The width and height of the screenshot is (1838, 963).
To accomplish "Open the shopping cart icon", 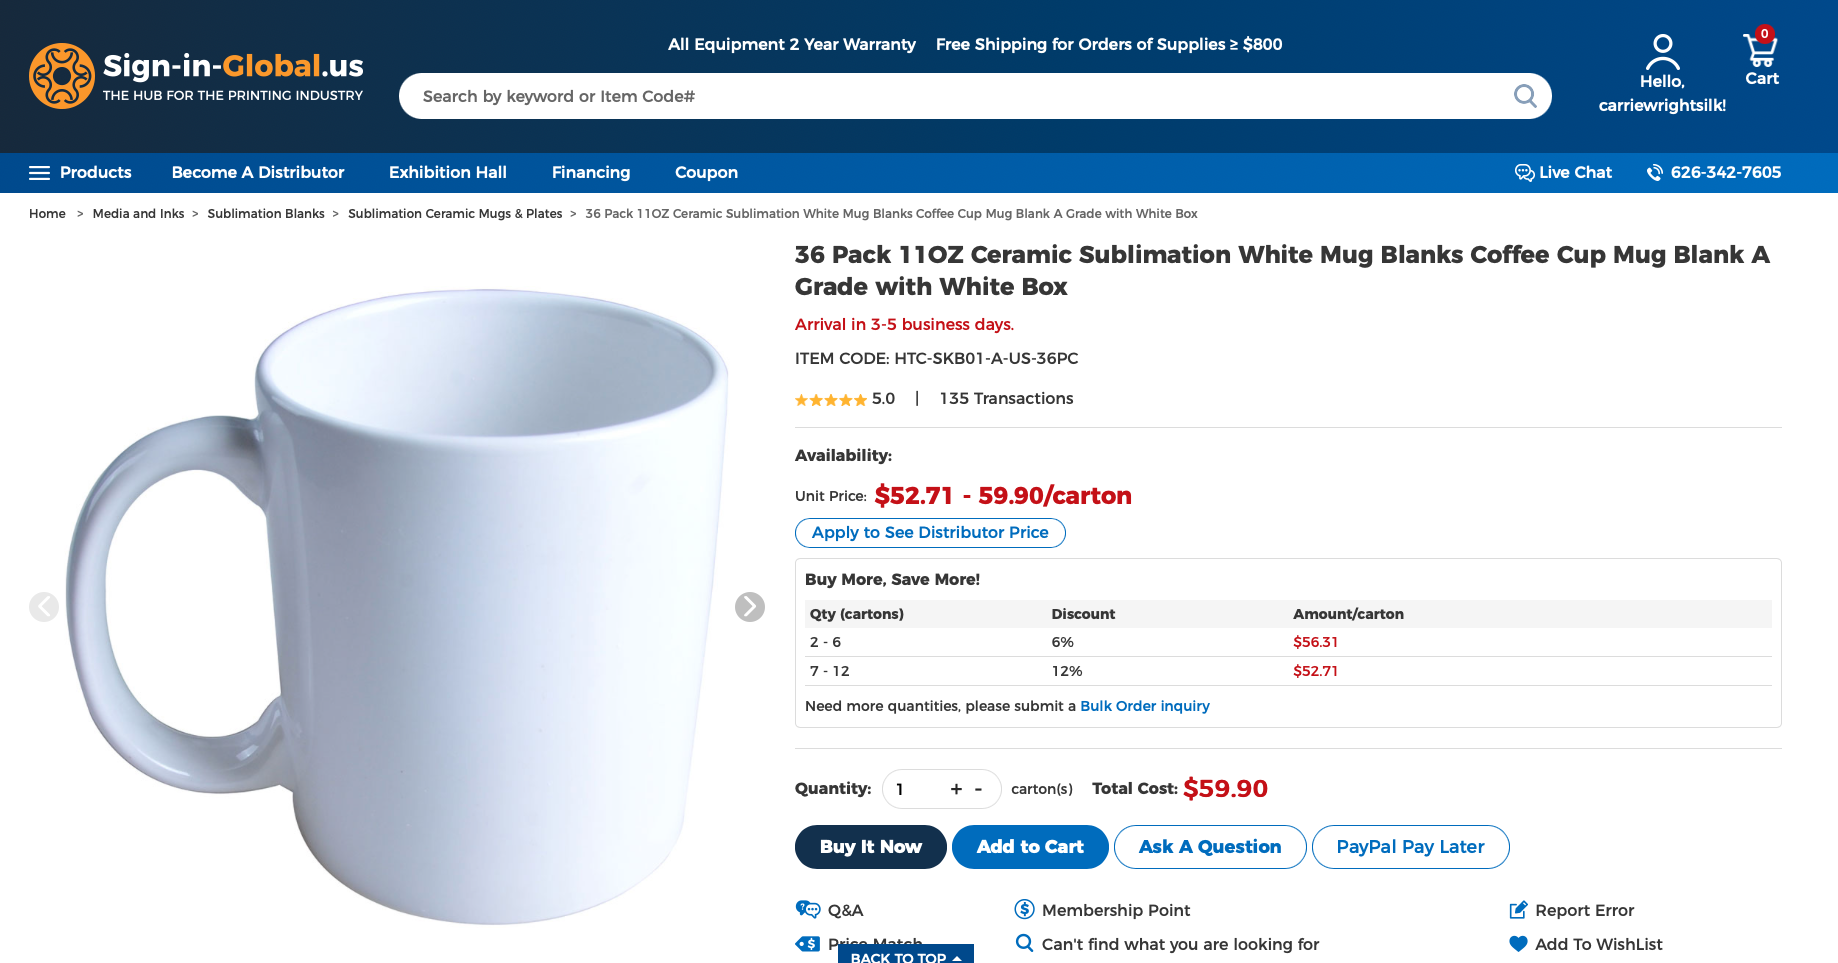I will click(x=1760, y=49).
